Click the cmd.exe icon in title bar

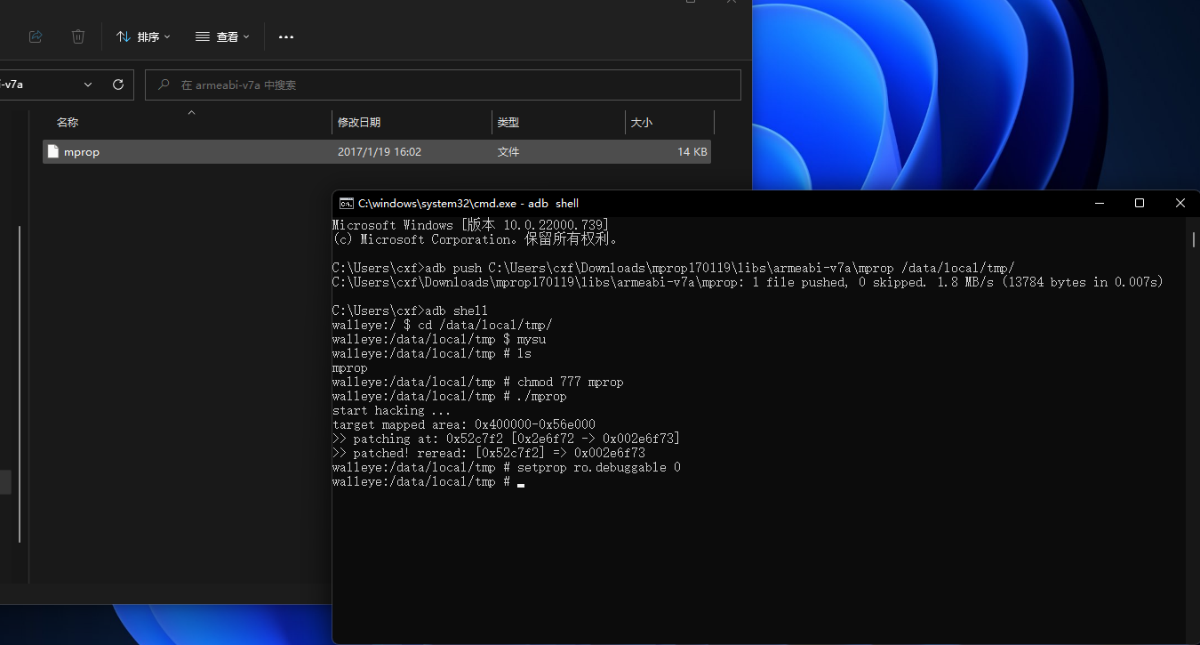(346, 203)
